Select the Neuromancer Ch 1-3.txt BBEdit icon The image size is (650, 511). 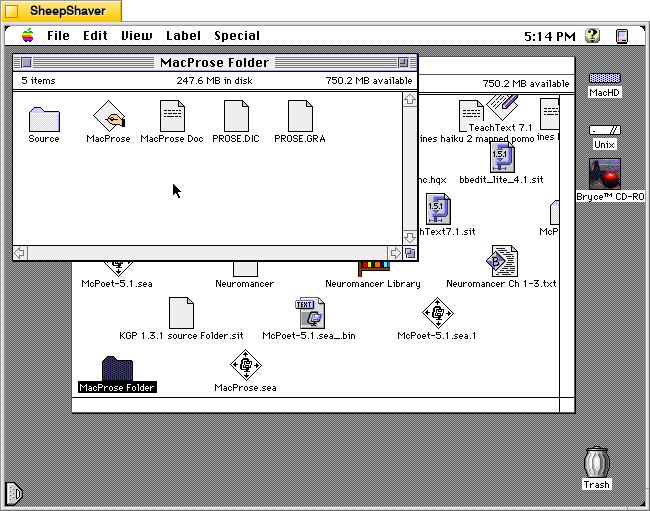tap(502, 261)
